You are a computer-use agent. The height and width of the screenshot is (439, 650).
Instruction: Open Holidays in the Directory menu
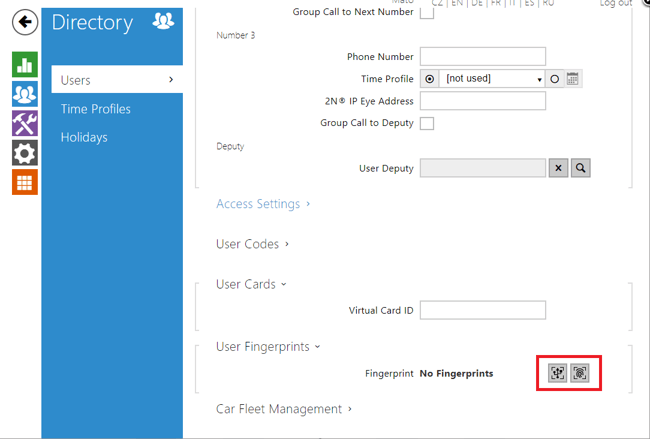click(84, 137)
